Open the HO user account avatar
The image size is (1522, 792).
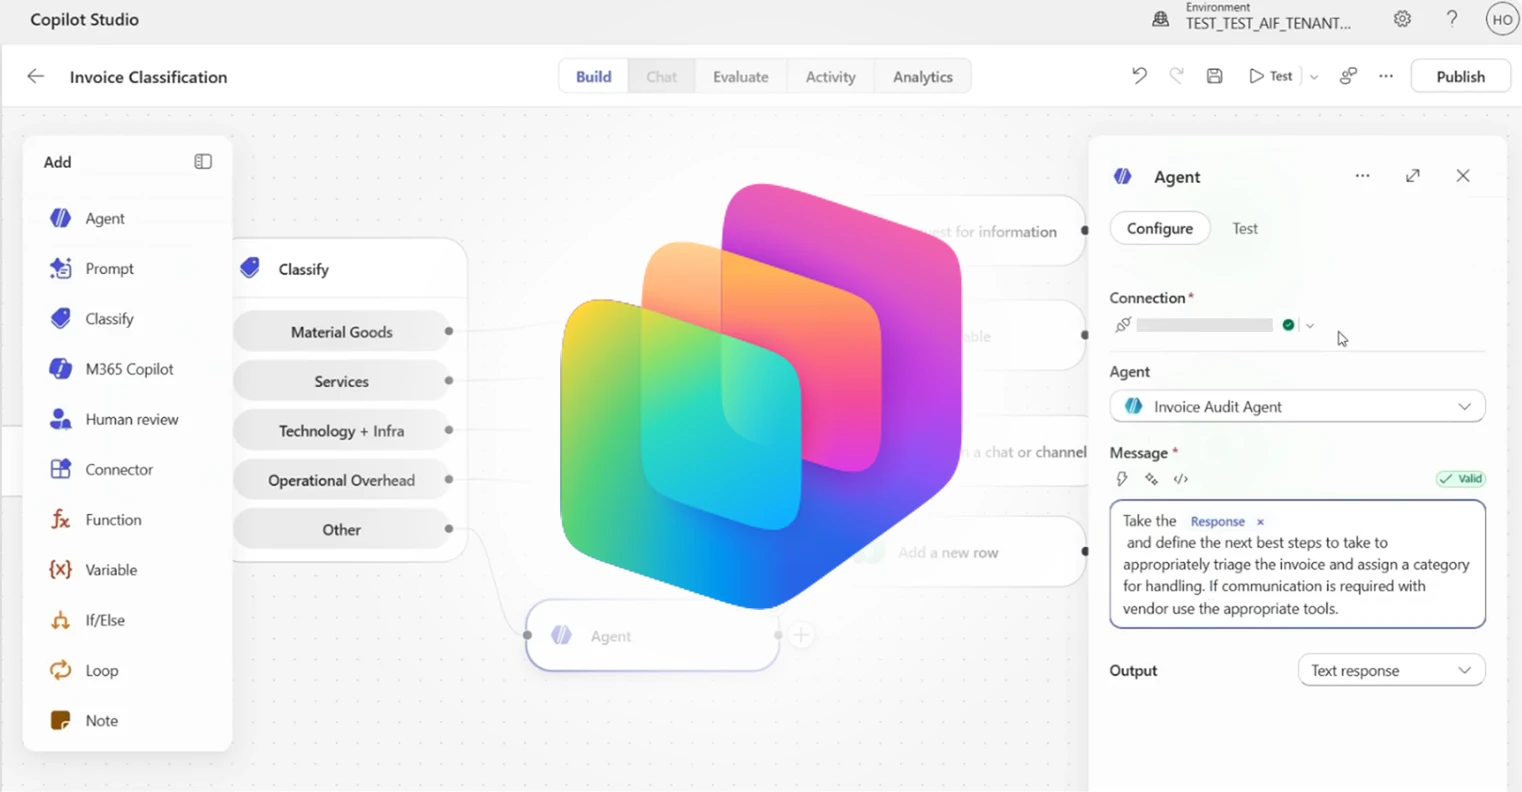click(1502, 19)
